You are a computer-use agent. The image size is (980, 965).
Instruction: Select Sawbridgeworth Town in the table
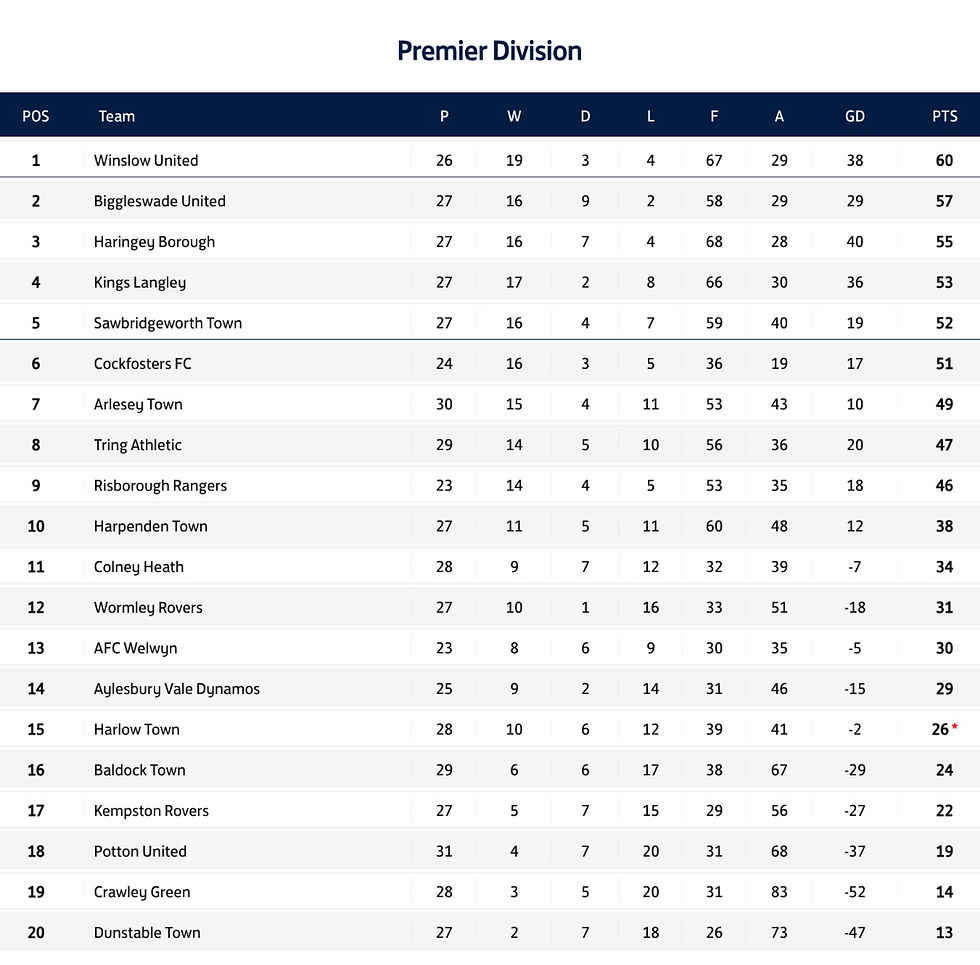point(168,323)
